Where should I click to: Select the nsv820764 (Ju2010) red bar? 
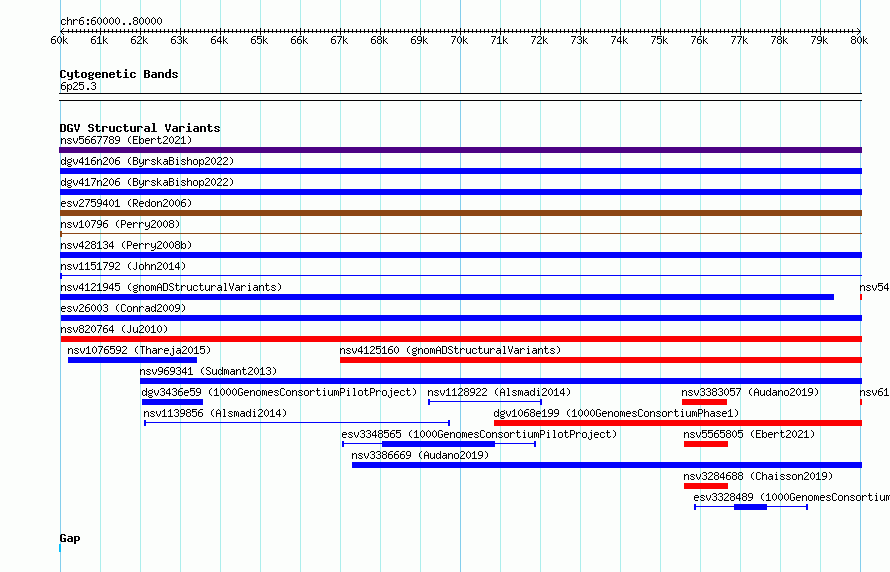(x=461, y=339)
